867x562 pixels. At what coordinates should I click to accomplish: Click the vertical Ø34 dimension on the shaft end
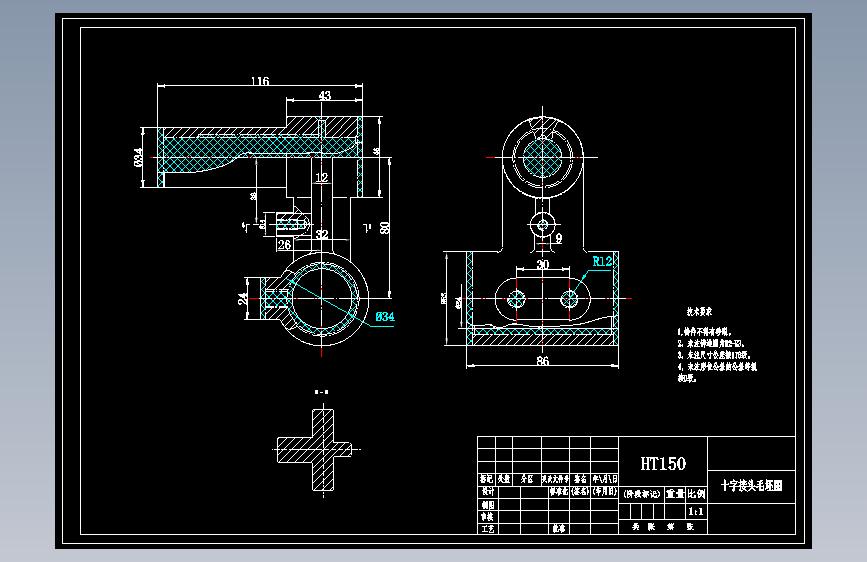[138, 157]
